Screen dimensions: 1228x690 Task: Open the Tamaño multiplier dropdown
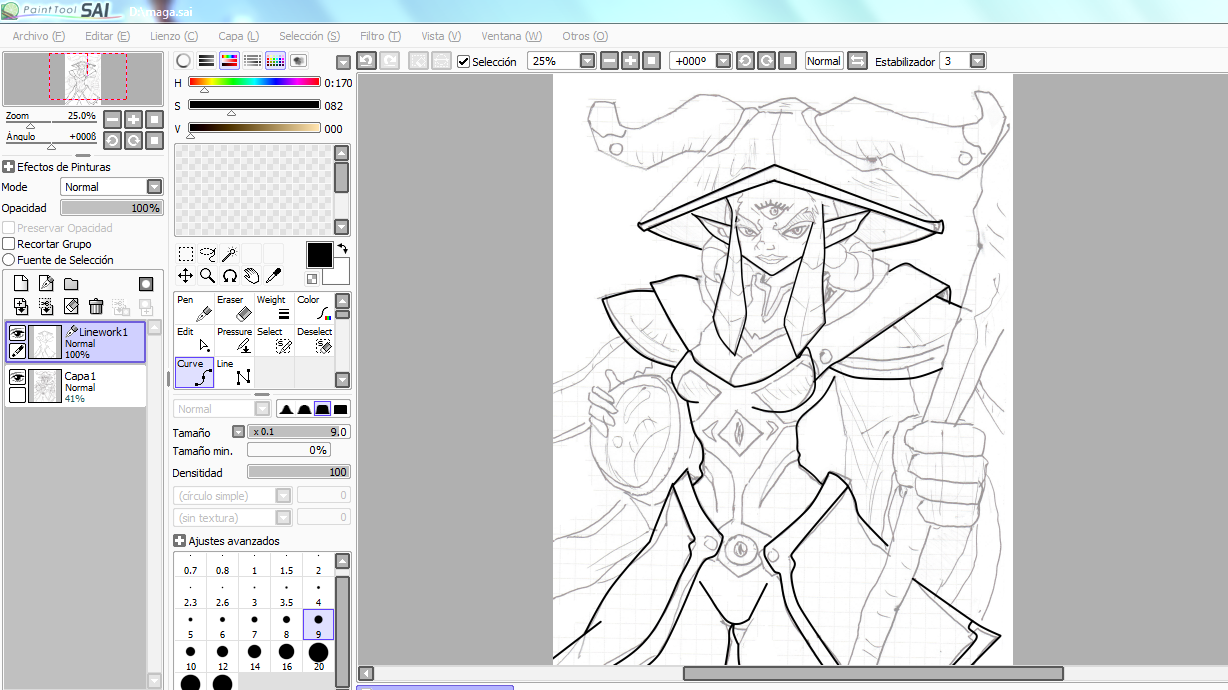tap(238, 432)
